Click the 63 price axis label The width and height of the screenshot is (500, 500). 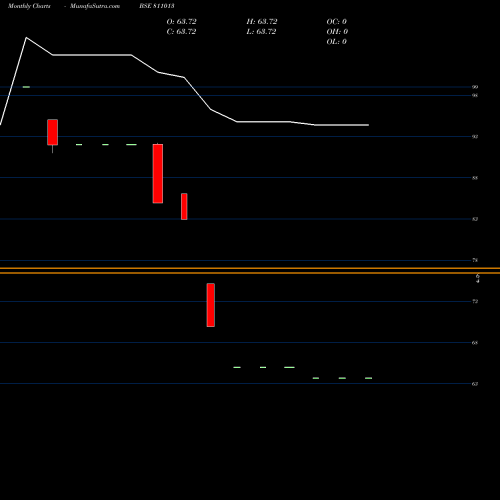point(475,384)
